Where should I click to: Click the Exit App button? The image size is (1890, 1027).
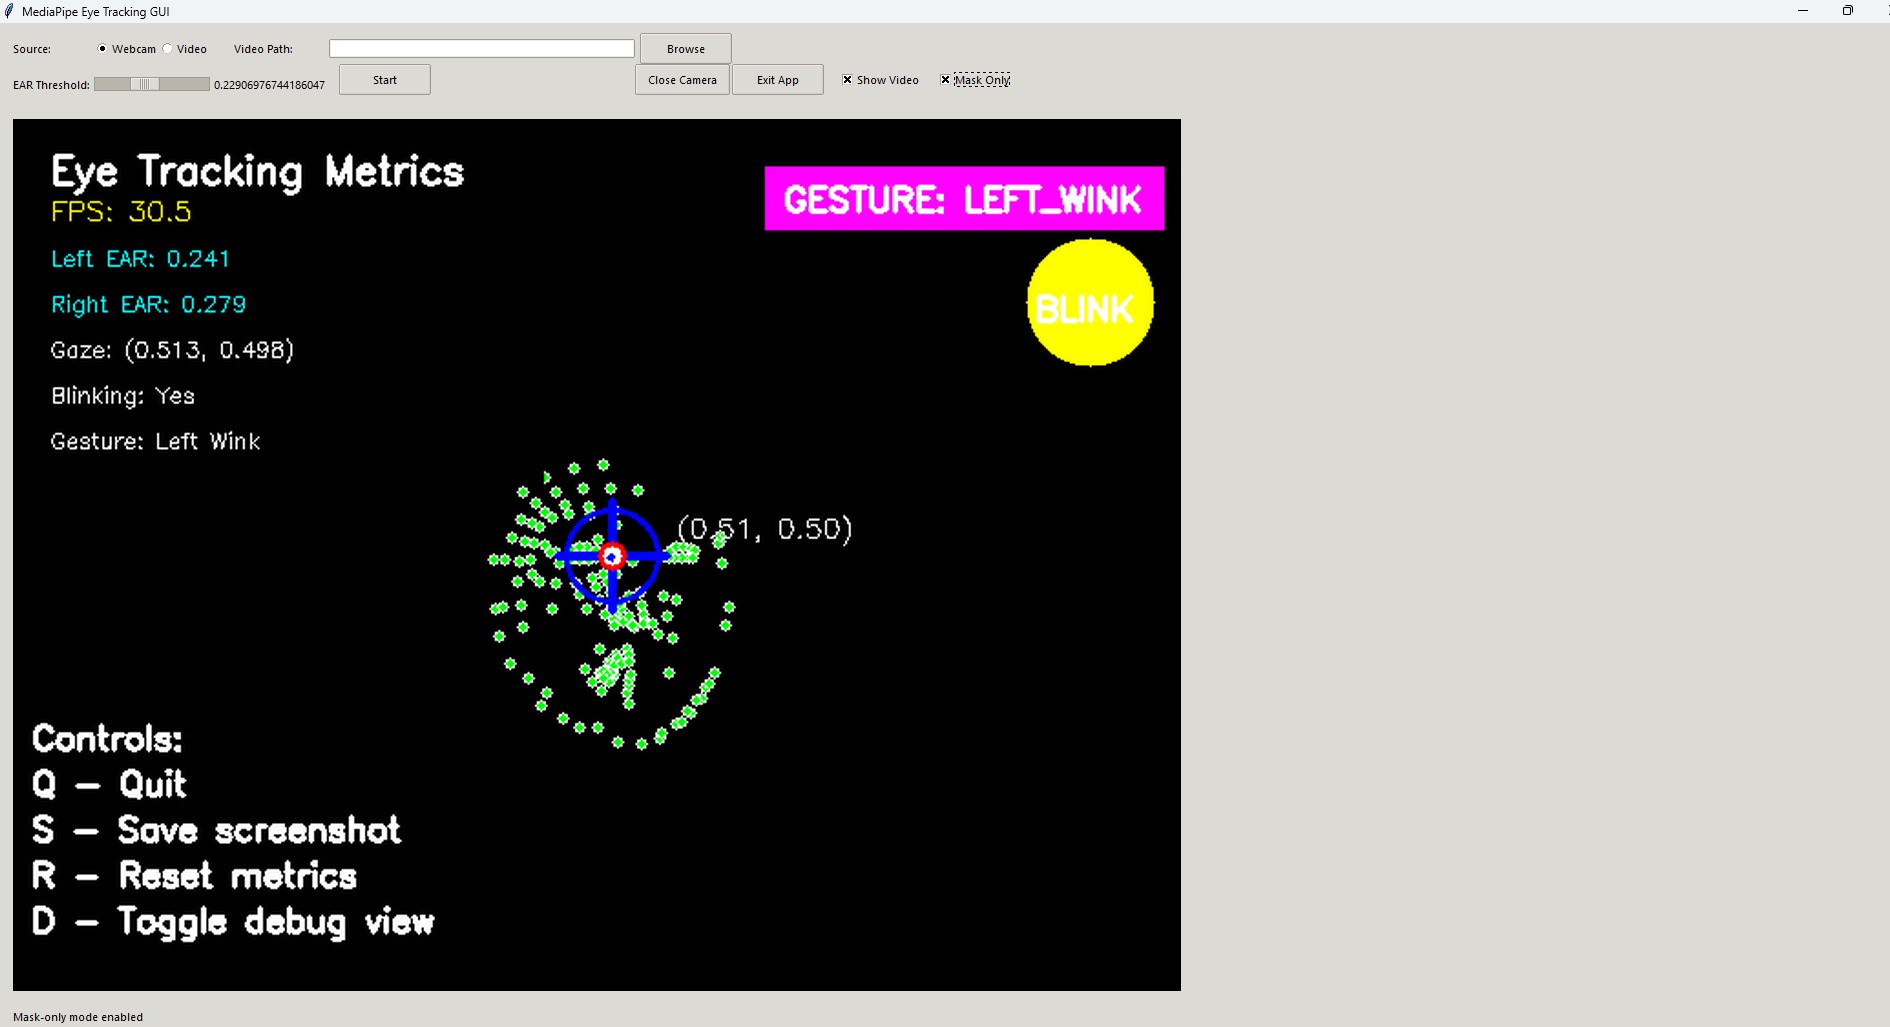pos(778,80)
